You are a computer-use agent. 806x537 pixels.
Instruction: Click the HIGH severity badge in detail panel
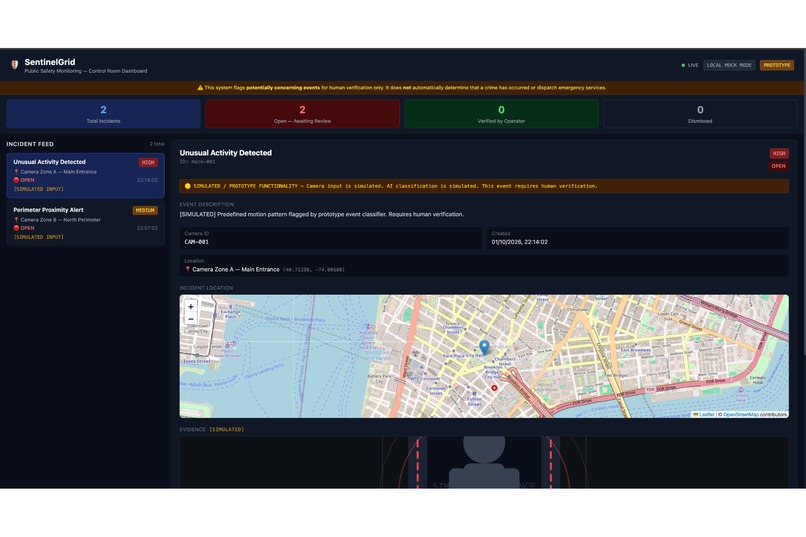coord(779,153)
